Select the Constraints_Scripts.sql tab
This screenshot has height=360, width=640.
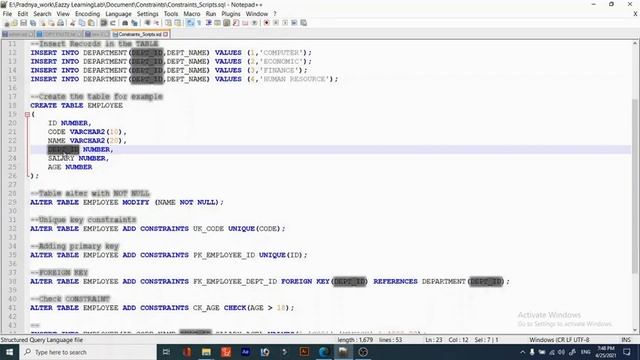(x=140, y=34)
